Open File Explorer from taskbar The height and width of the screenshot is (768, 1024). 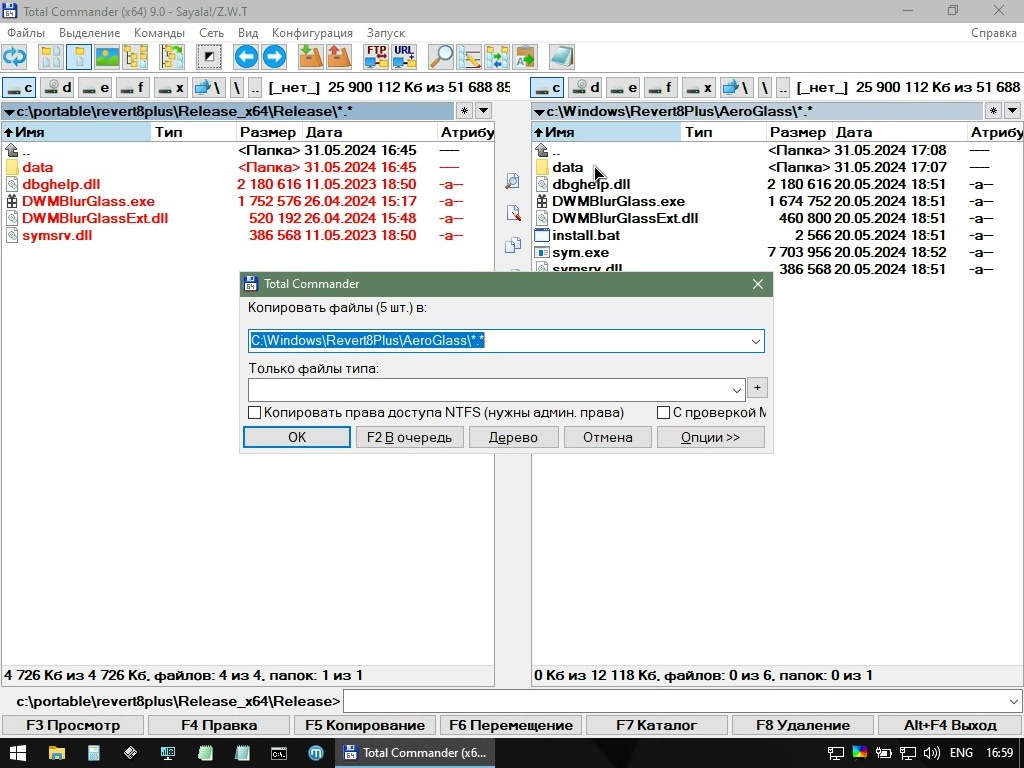coord(56,752)
